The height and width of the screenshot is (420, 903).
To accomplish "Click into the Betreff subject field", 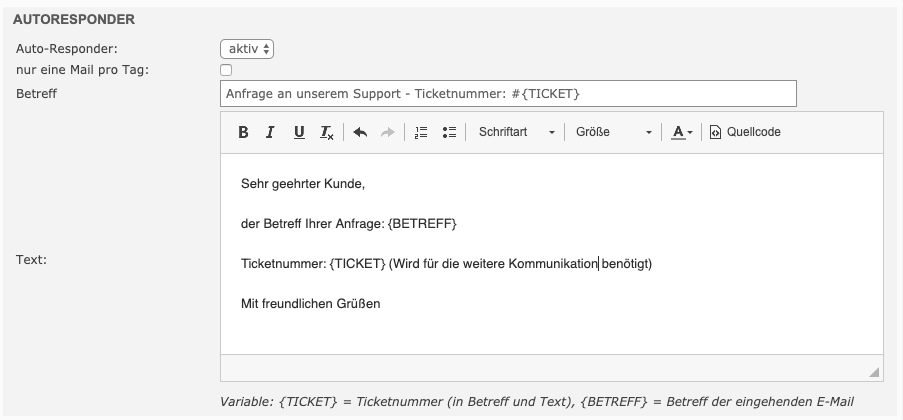I will 508,94.
